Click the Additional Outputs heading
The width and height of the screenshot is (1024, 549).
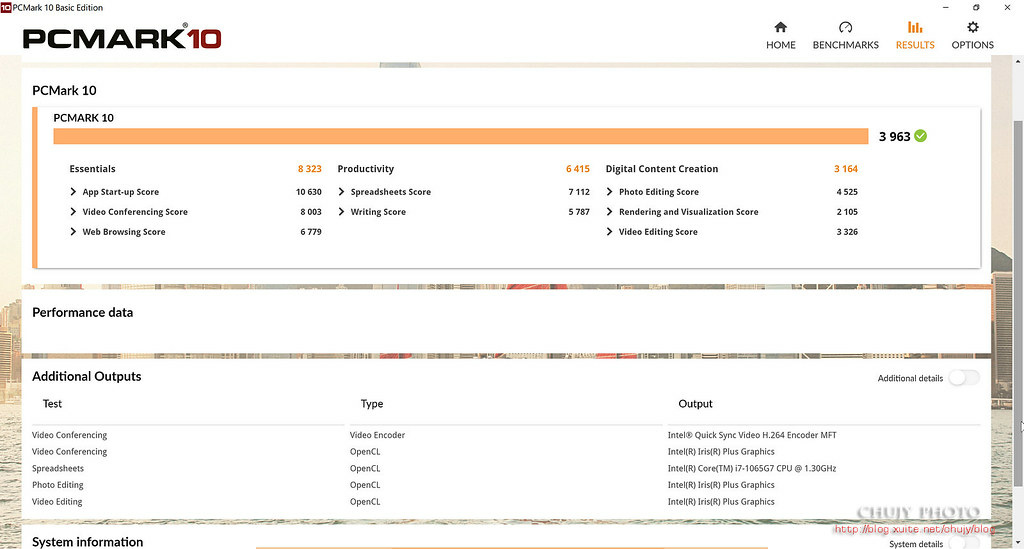pyautogui.click(x=86, y=377)
